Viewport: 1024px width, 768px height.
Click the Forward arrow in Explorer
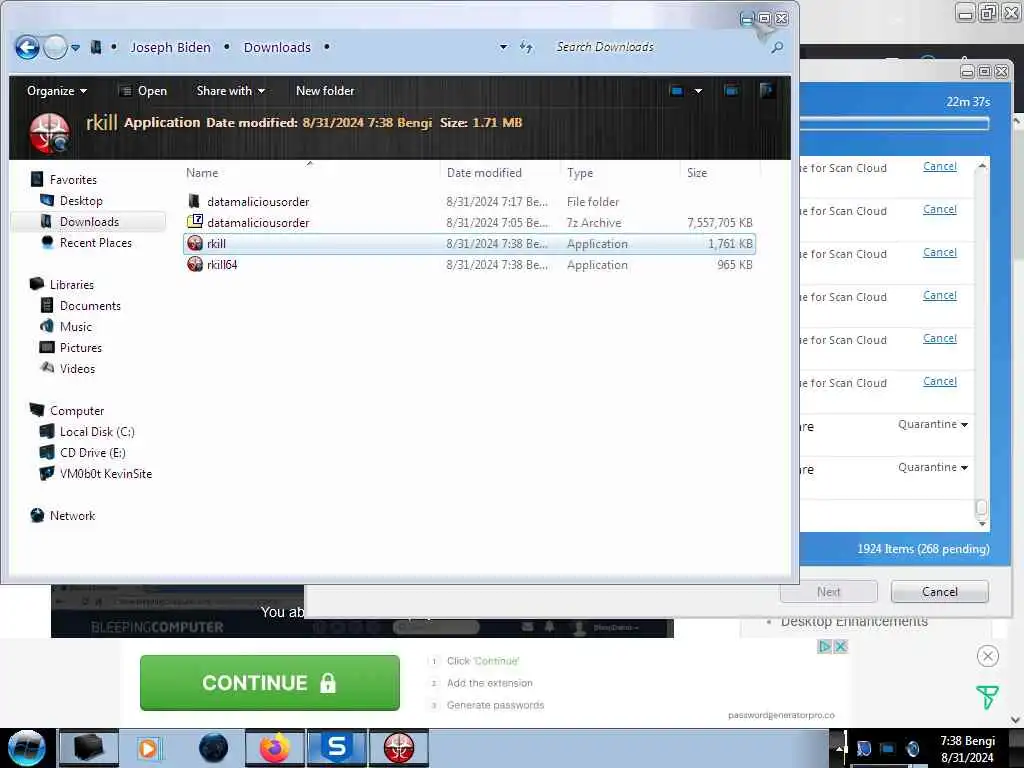[55, 47]
